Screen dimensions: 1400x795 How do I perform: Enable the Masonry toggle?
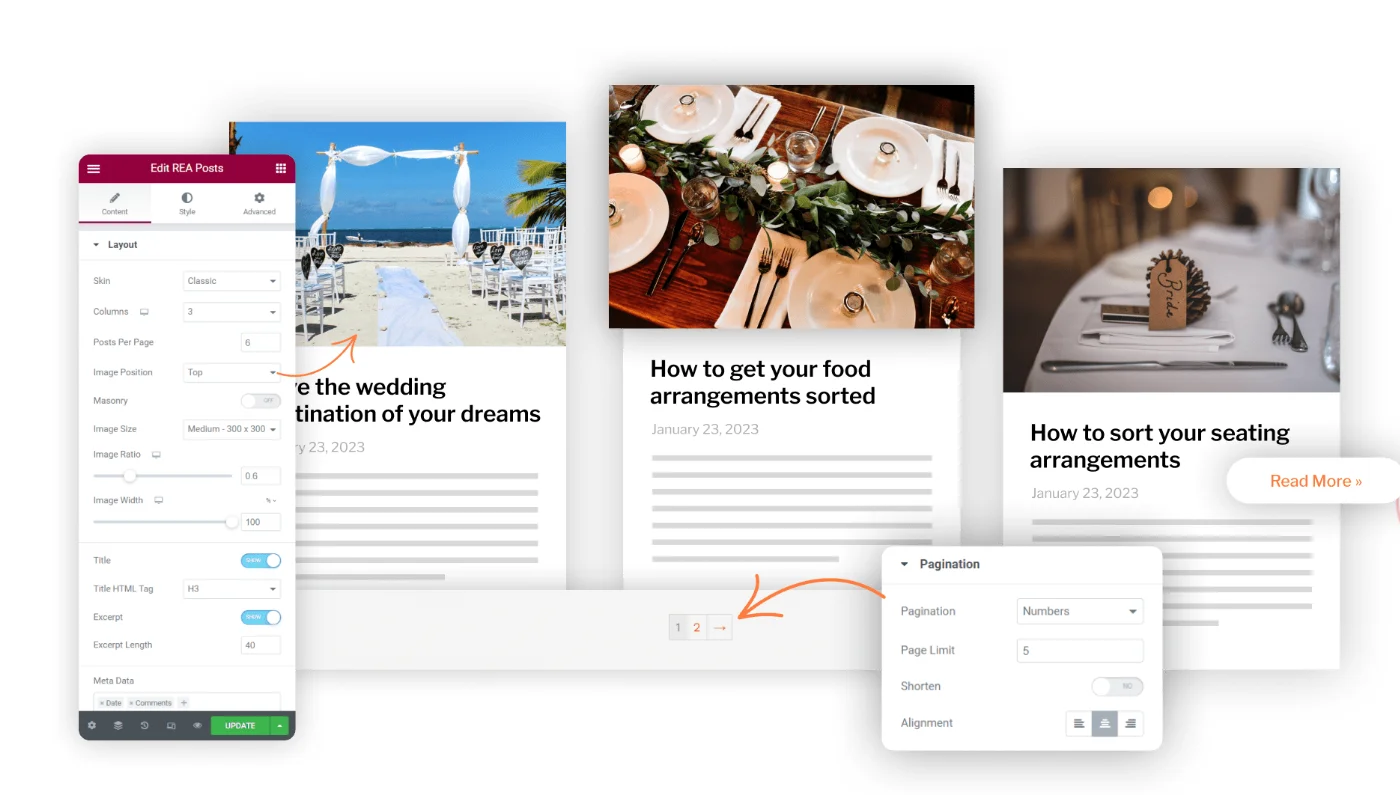pyautogui.click(x=260, y=401)
